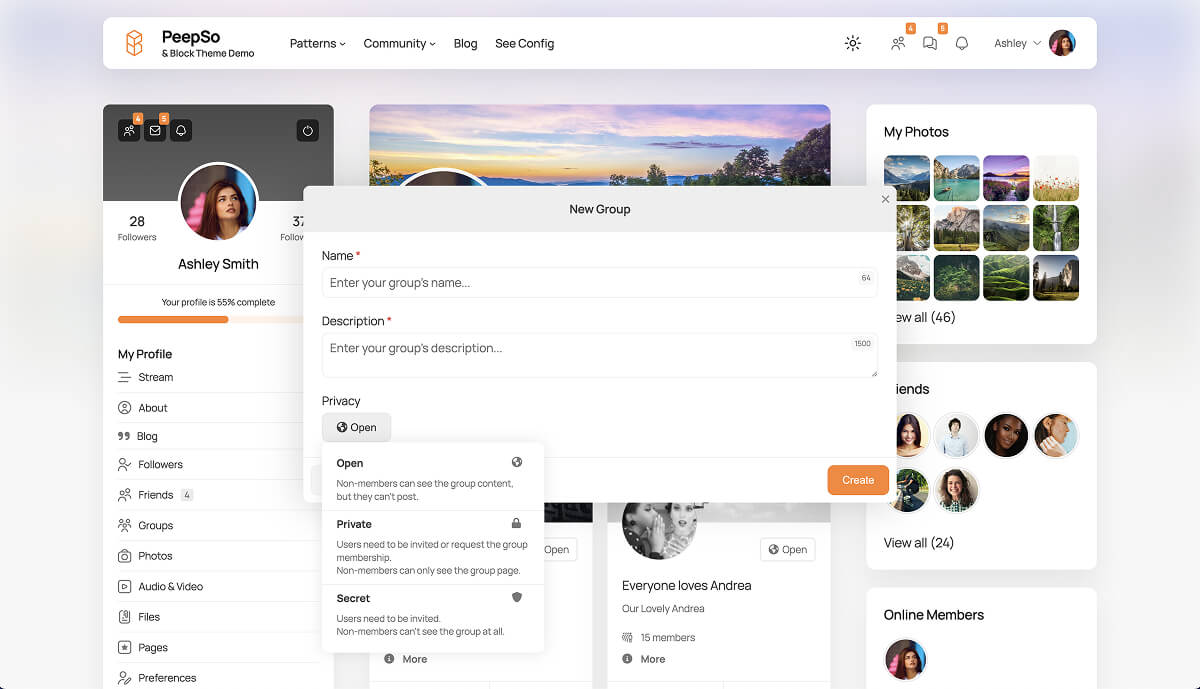Screen dimensions: 1200x689
Task: Expand More on Everyone loves Andrea card
Action: [645, 659]
